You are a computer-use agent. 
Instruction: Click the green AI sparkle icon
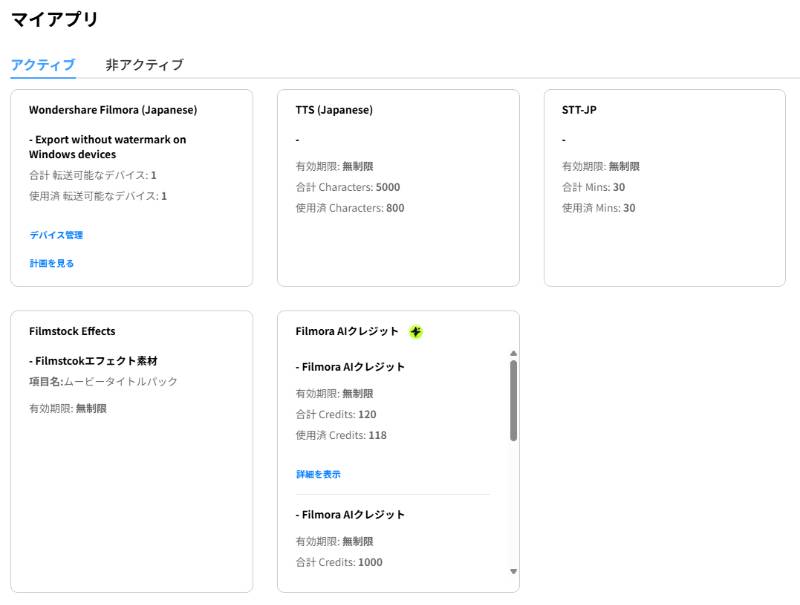click(416, 332)
